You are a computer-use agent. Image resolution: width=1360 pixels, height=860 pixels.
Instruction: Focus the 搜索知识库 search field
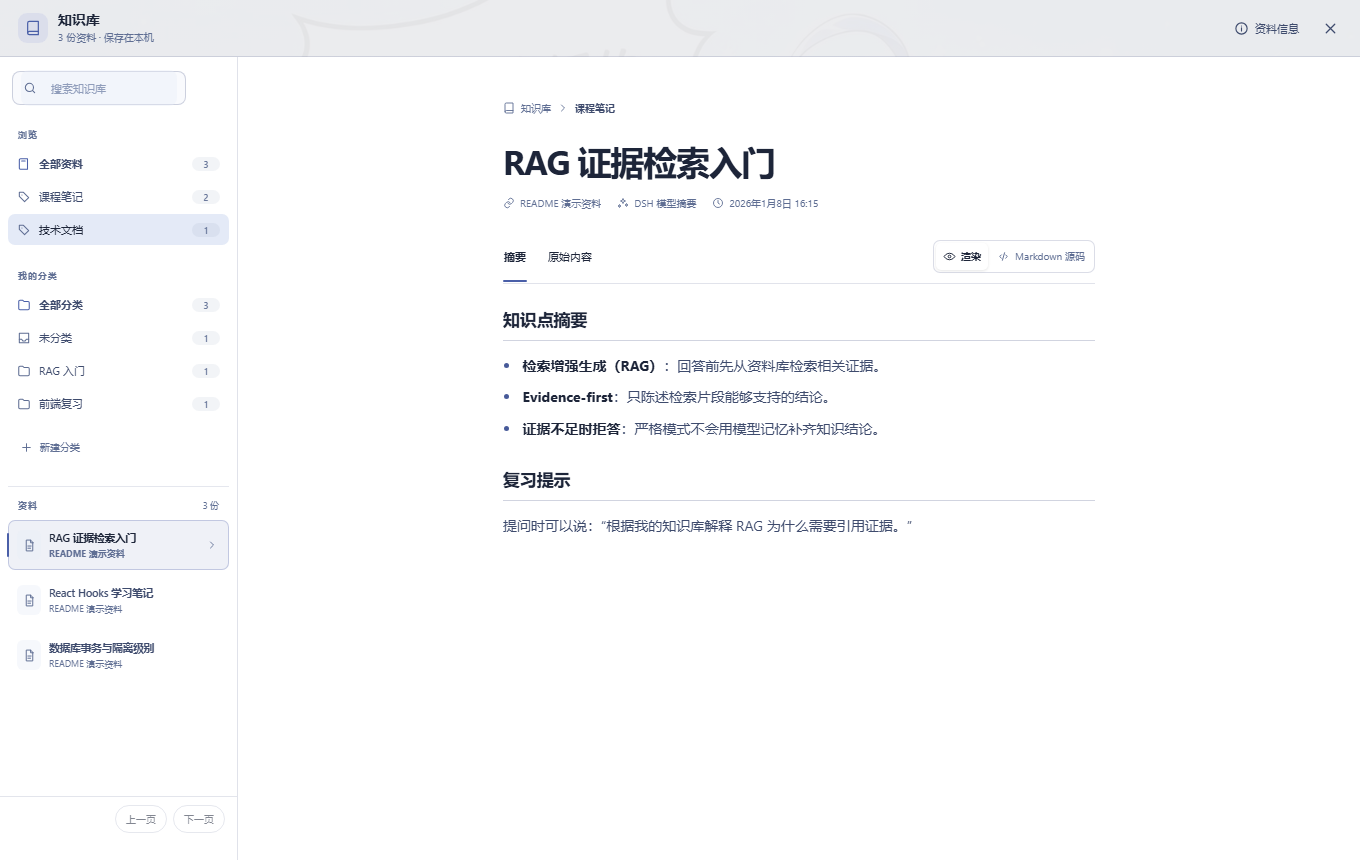point(99,88)
